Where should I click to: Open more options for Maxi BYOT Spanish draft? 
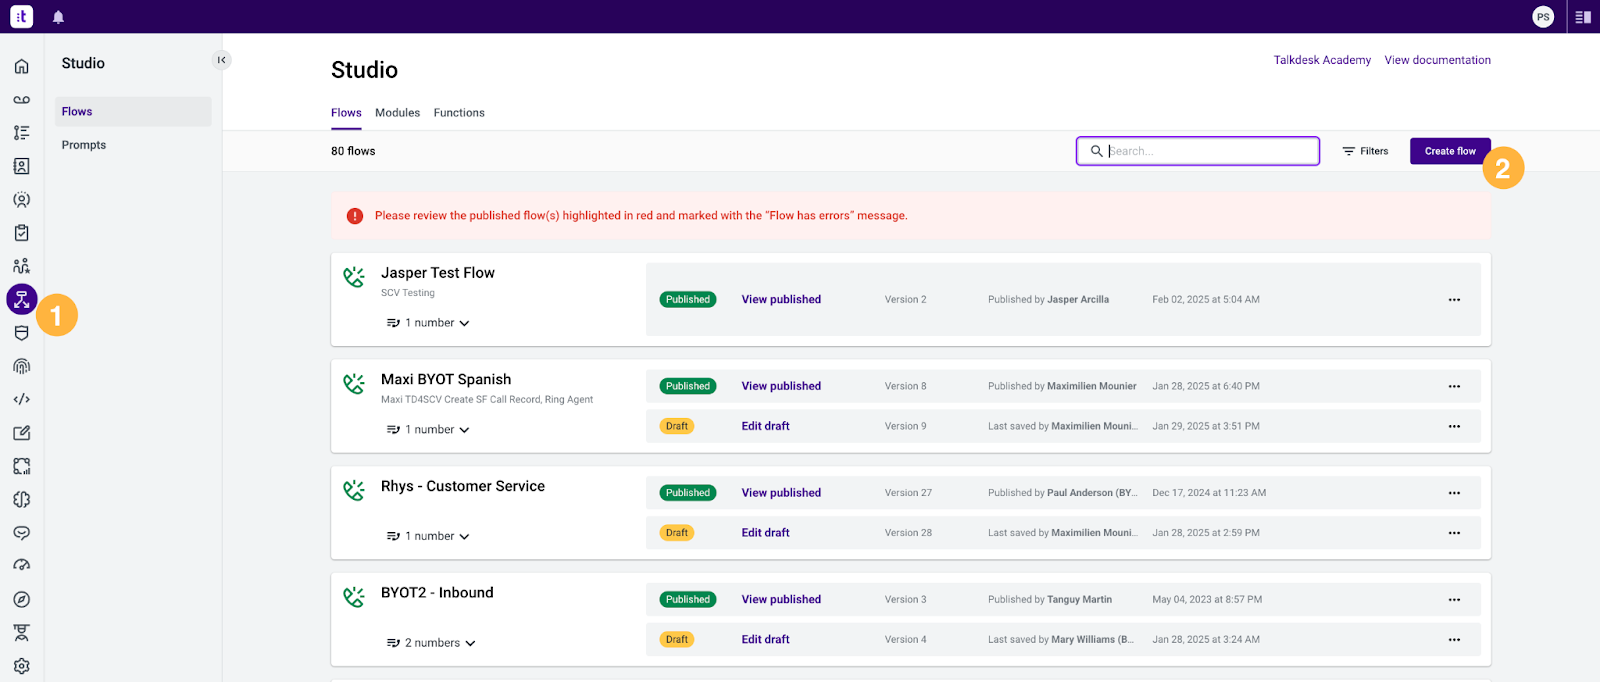(1454, 426)
